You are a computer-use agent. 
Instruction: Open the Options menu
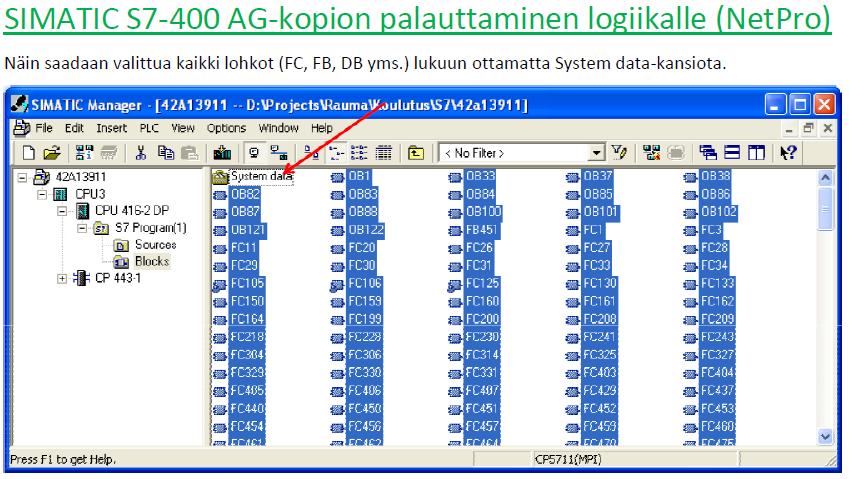[x=226, y=128]
